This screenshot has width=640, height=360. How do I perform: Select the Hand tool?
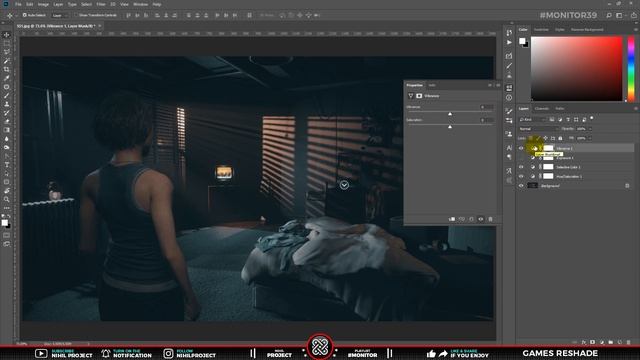(7, 191)
